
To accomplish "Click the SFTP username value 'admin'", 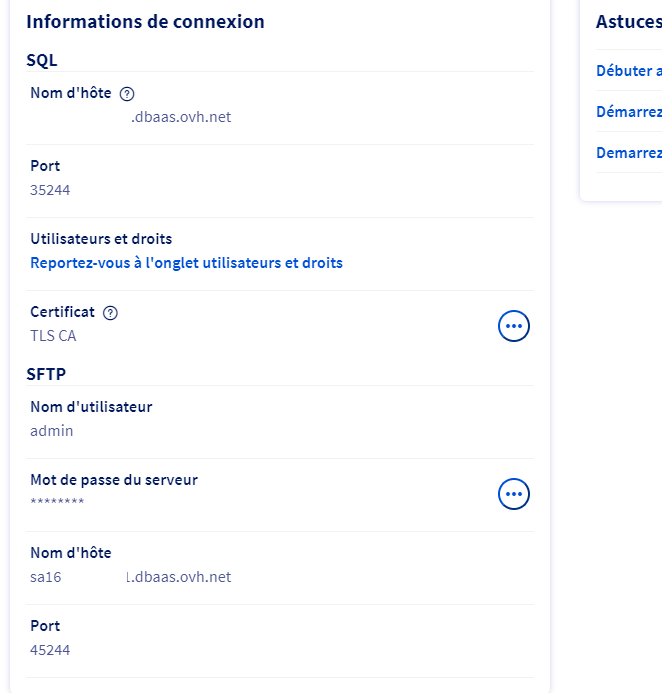I will [52, 431].
